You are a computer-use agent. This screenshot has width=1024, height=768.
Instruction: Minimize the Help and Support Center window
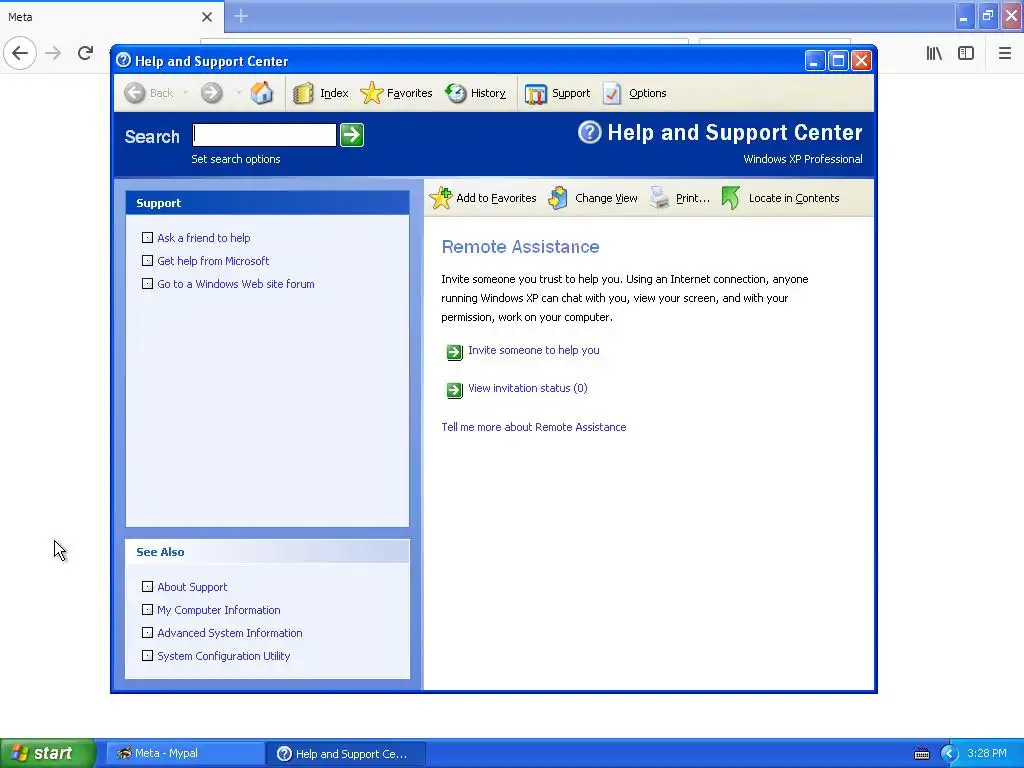tap(814, 61)
